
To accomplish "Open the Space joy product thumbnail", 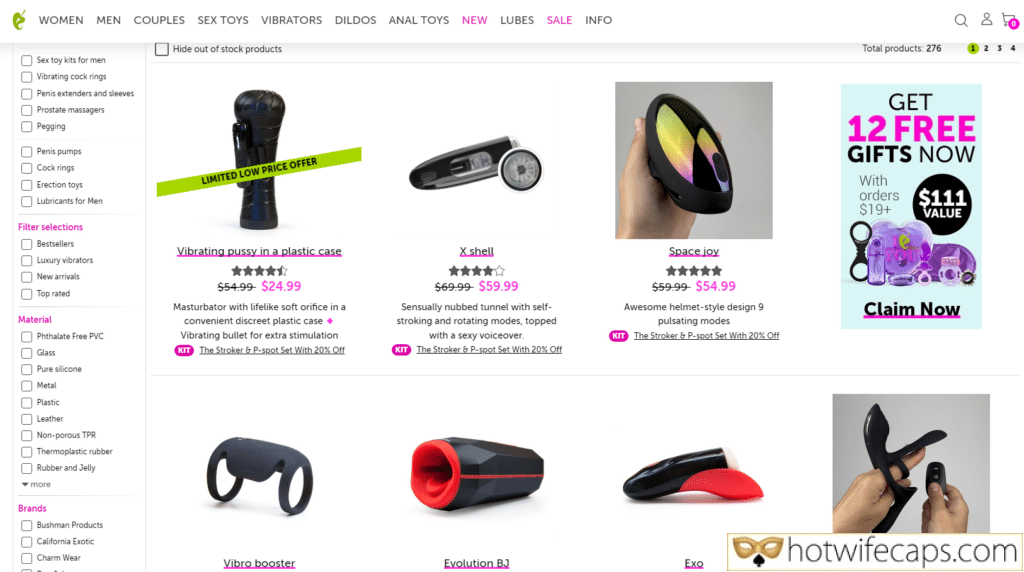I will point(694,160).
